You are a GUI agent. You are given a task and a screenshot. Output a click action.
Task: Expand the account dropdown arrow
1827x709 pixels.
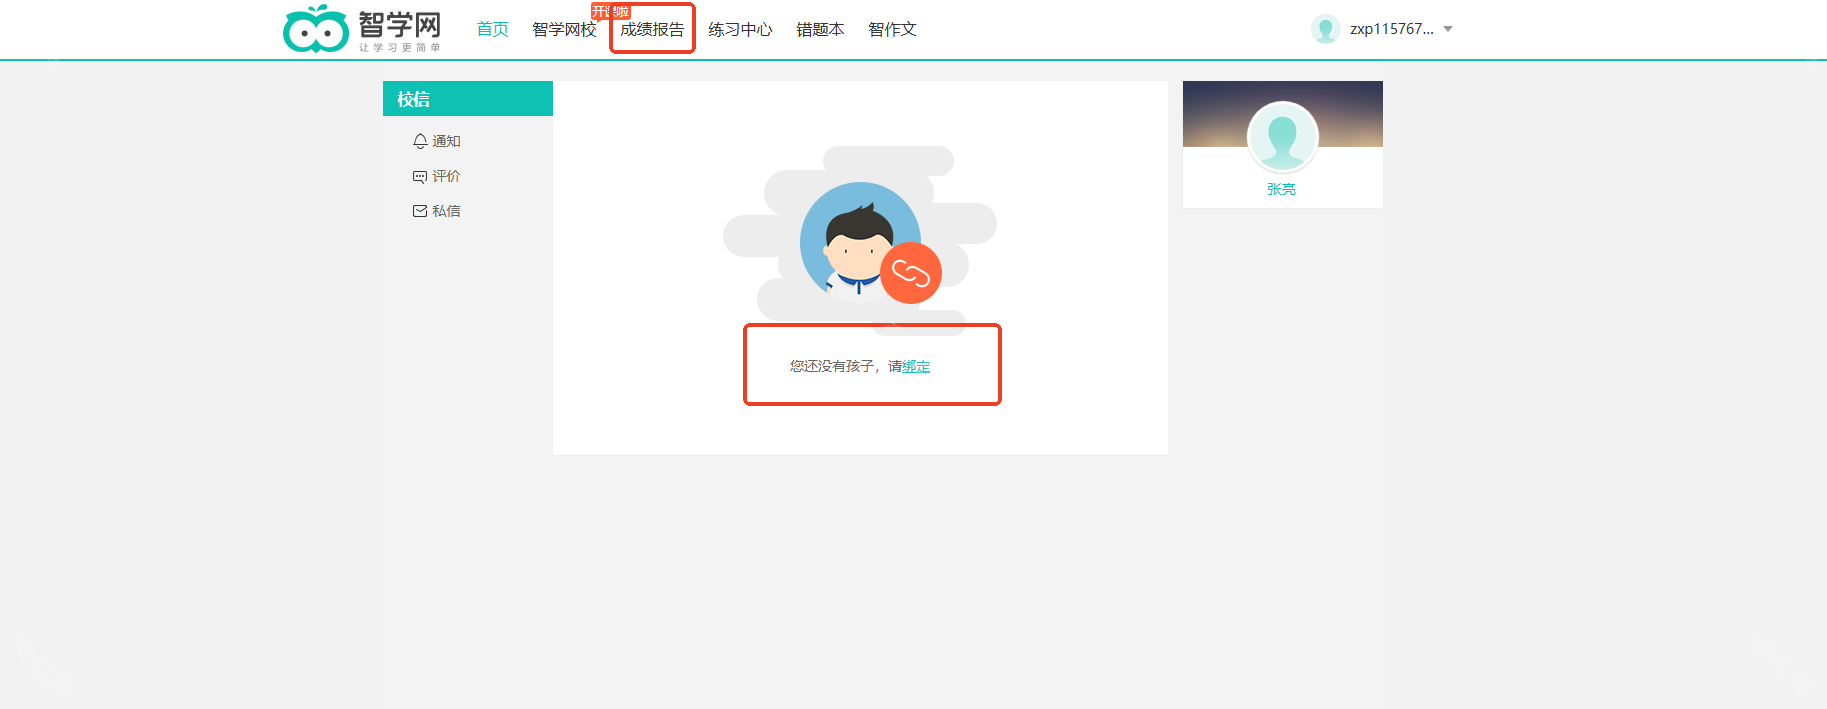(1448, 29)
